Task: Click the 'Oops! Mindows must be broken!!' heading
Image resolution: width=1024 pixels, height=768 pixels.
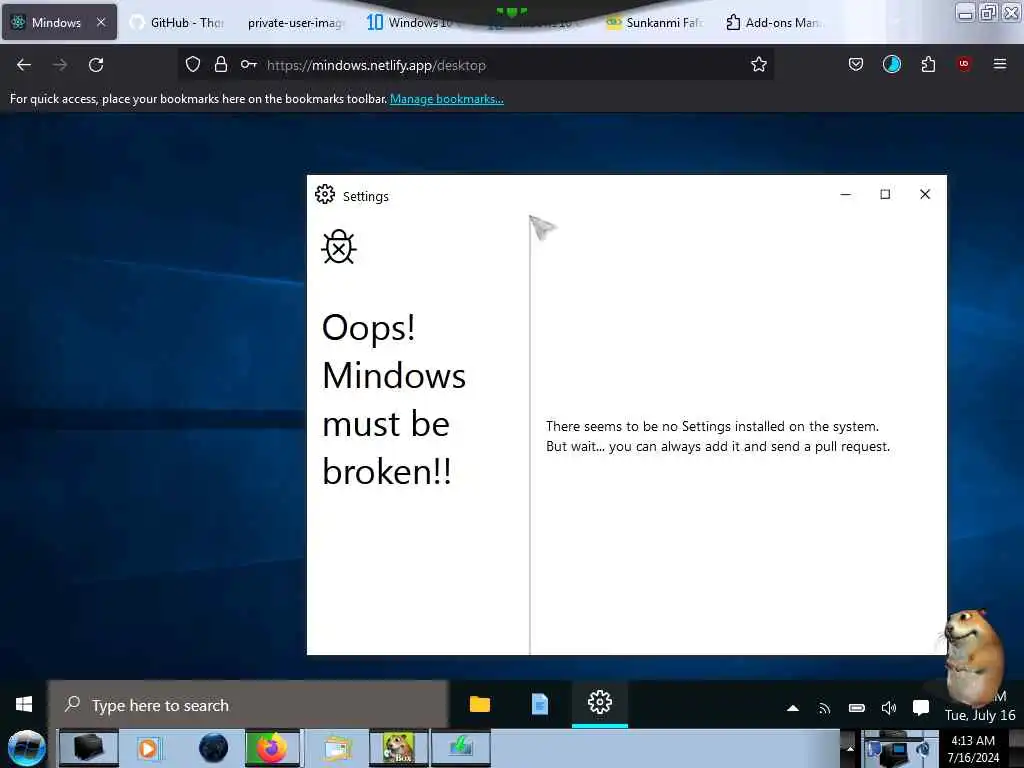Action: (x=394, y=400)
